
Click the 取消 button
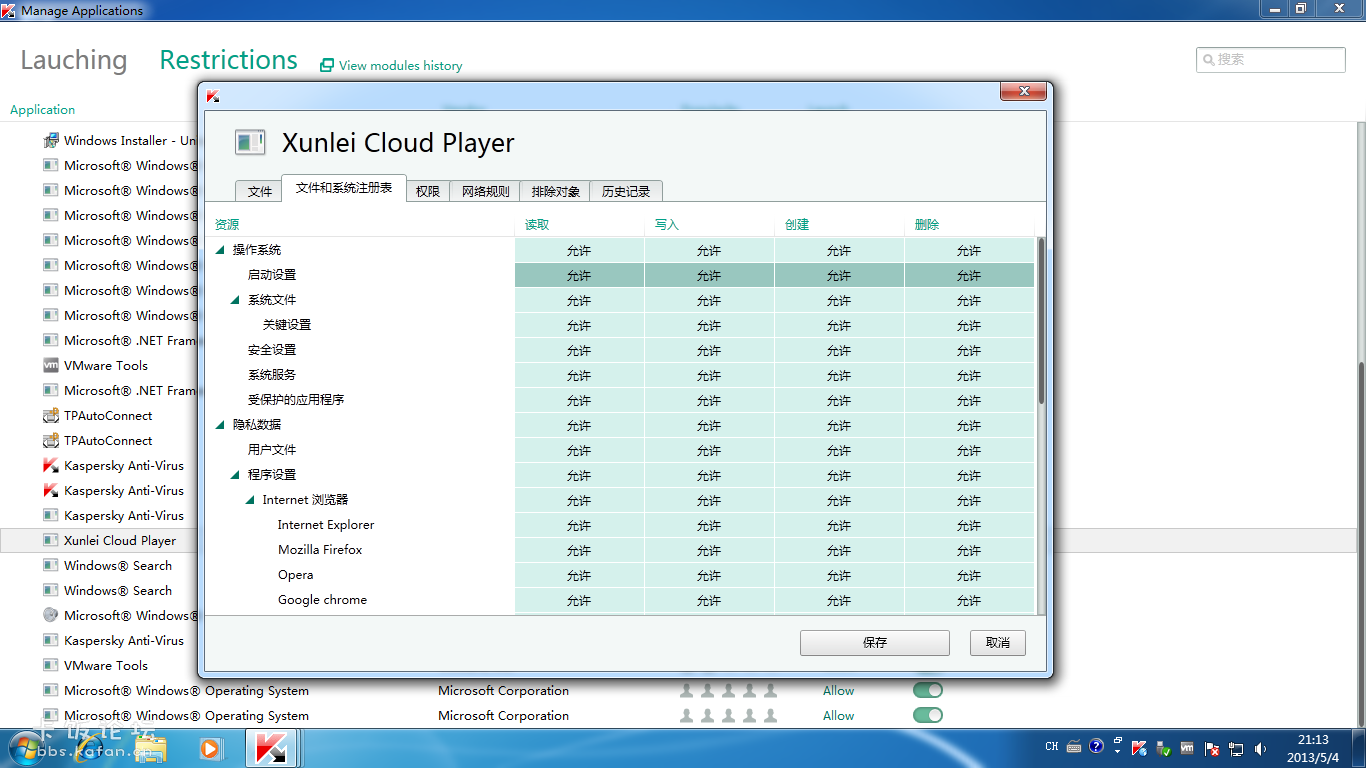point(998,643)
